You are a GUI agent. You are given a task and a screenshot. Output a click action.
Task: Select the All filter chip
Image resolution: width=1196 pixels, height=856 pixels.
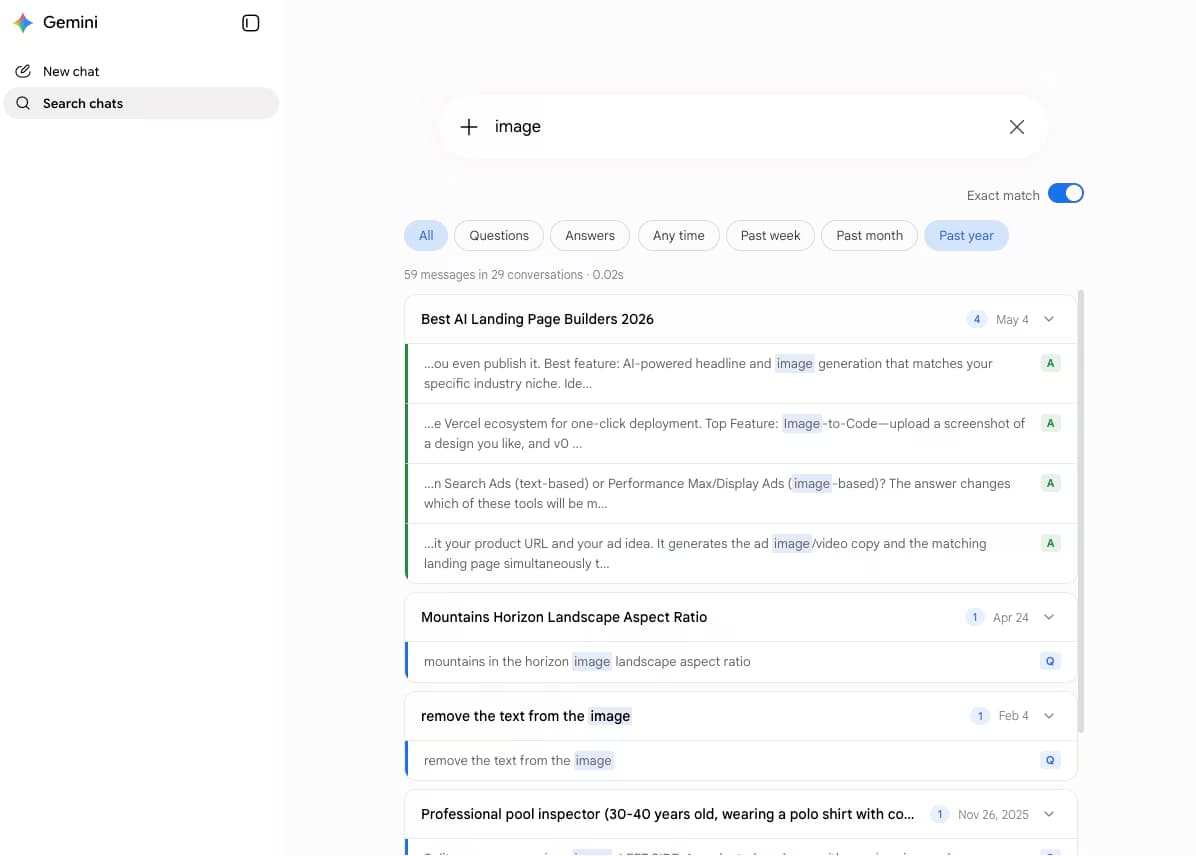(x=426, y=236)
